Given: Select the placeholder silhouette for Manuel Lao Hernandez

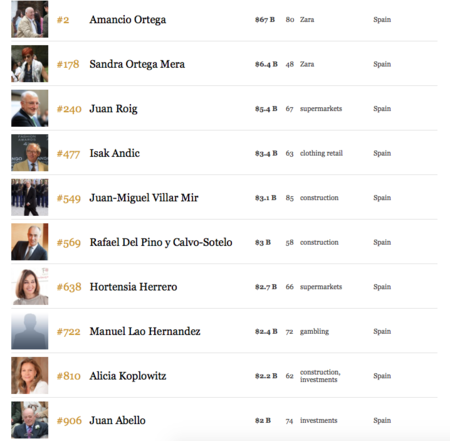Looking at the screenshot, I should click(x=30, y=331).
